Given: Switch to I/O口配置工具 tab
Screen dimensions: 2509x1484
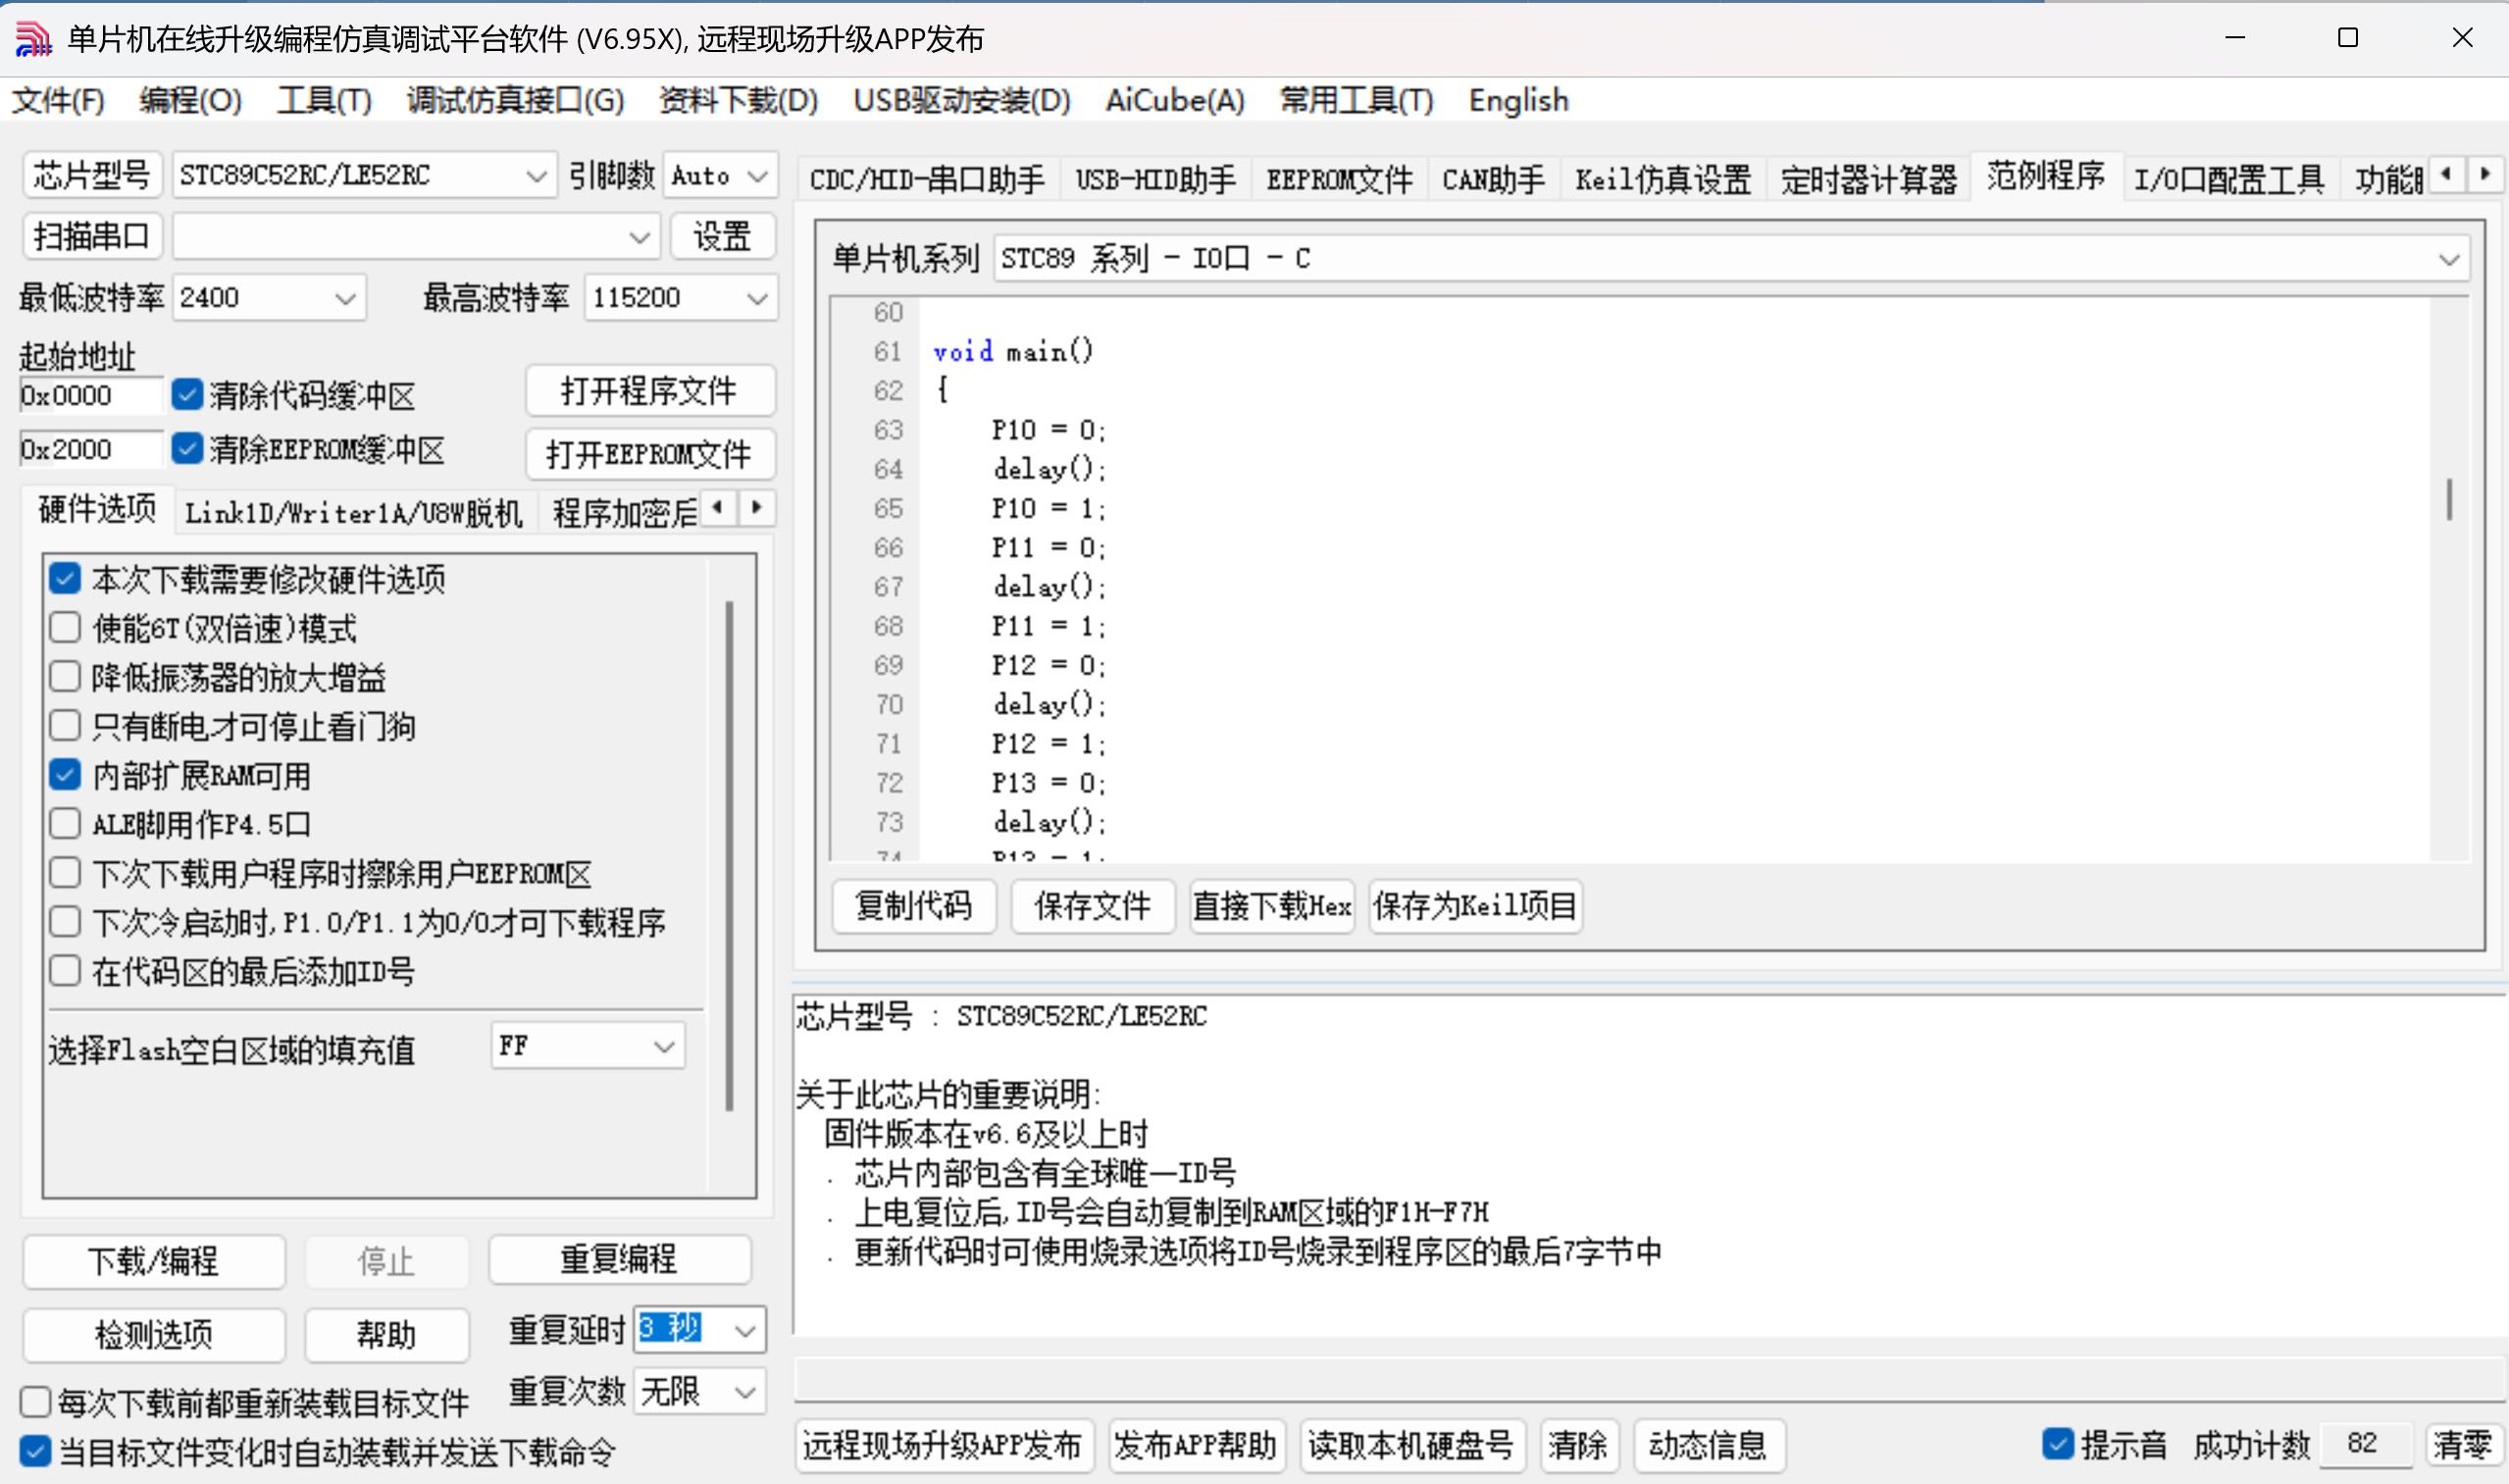Looking at the screenshot, I should coord(2229,179).
